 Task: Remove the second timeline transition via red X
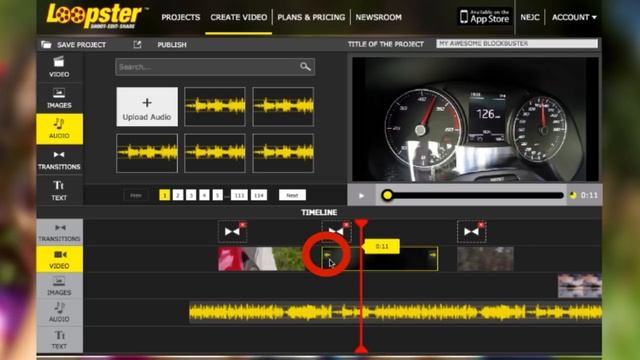point(346,225)
